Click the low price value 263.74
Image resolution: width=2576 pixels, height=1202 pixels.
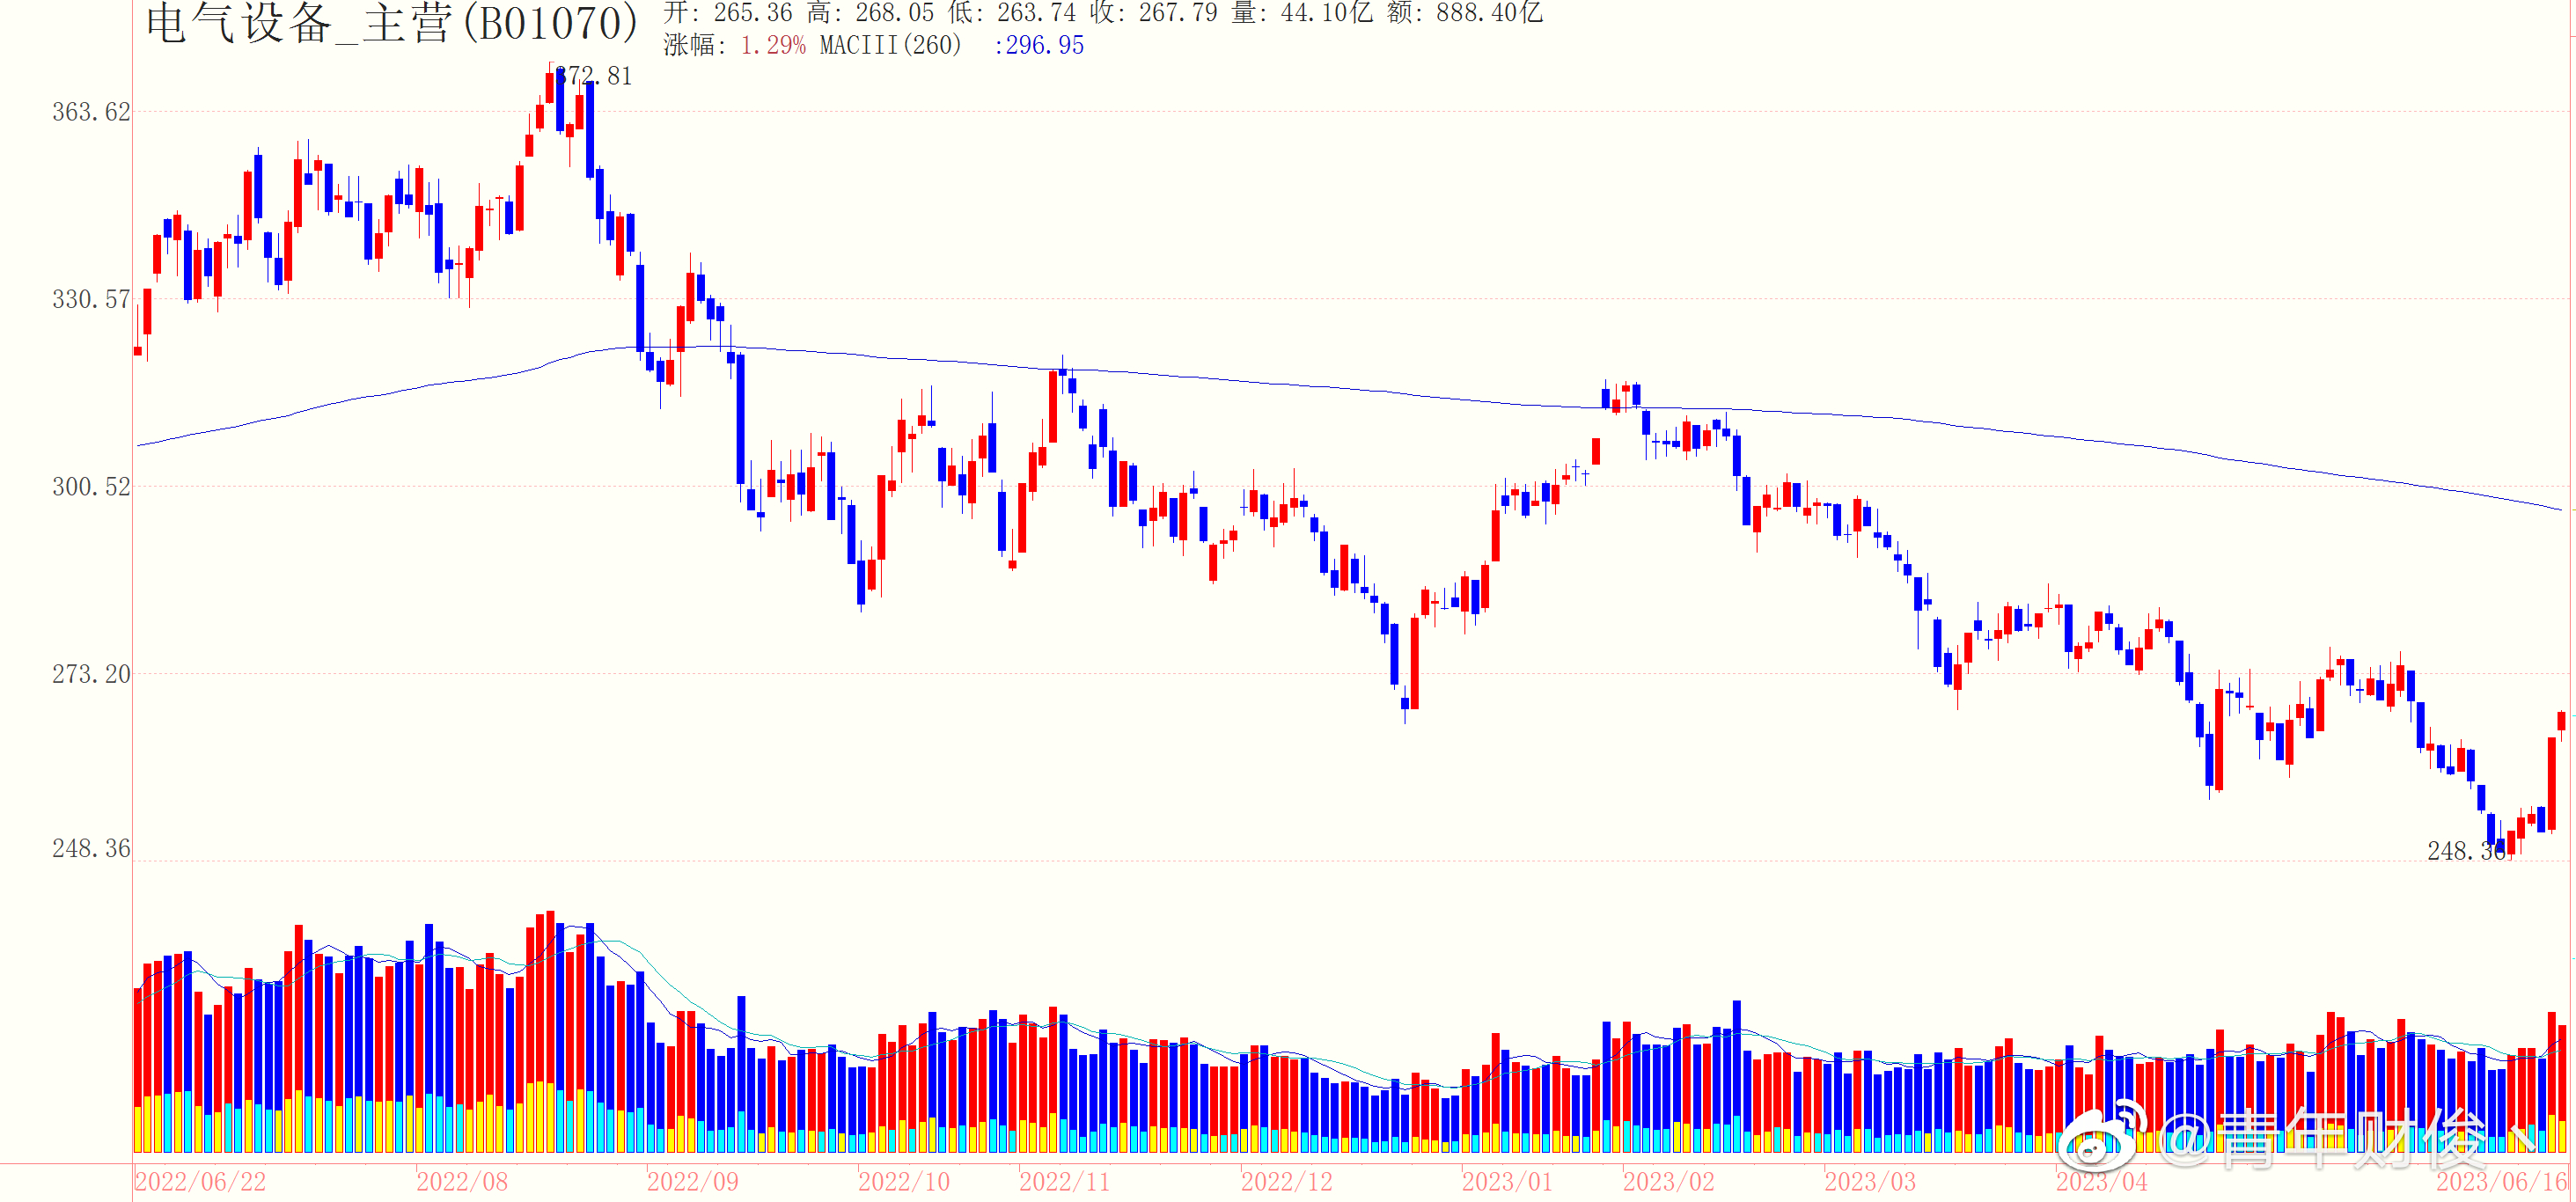click(x=1036, y=13)
